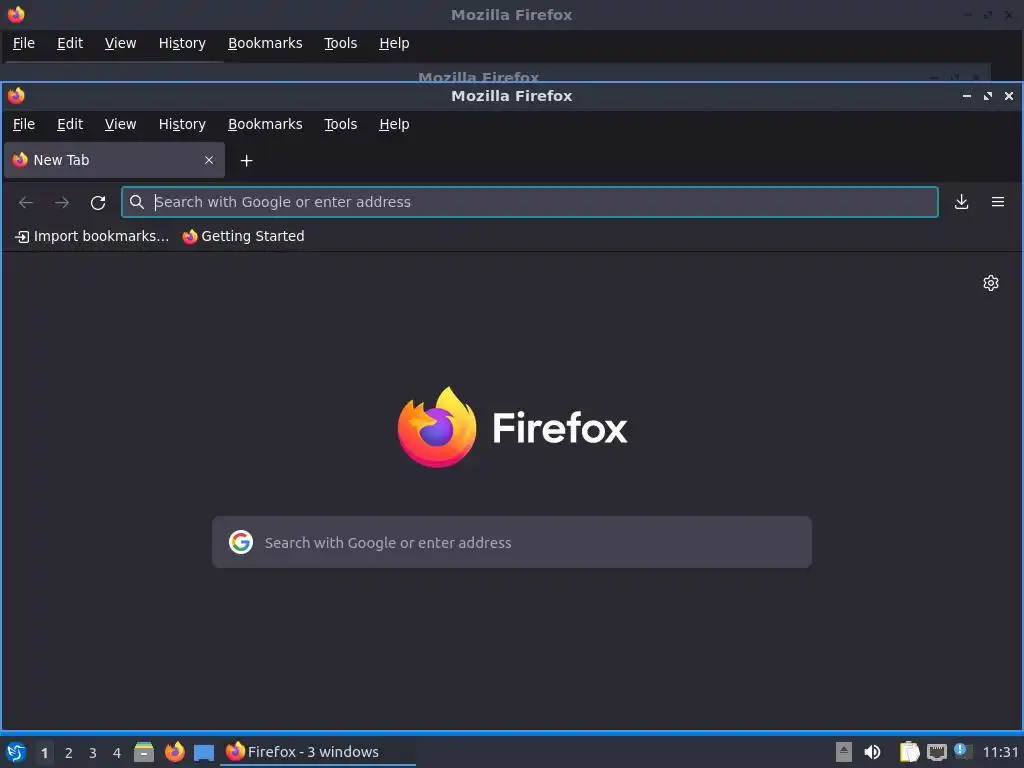The height and width of the screenshot is (768, 1024).
Task: Minimize the front Firefox window
Action: (967, 96)
